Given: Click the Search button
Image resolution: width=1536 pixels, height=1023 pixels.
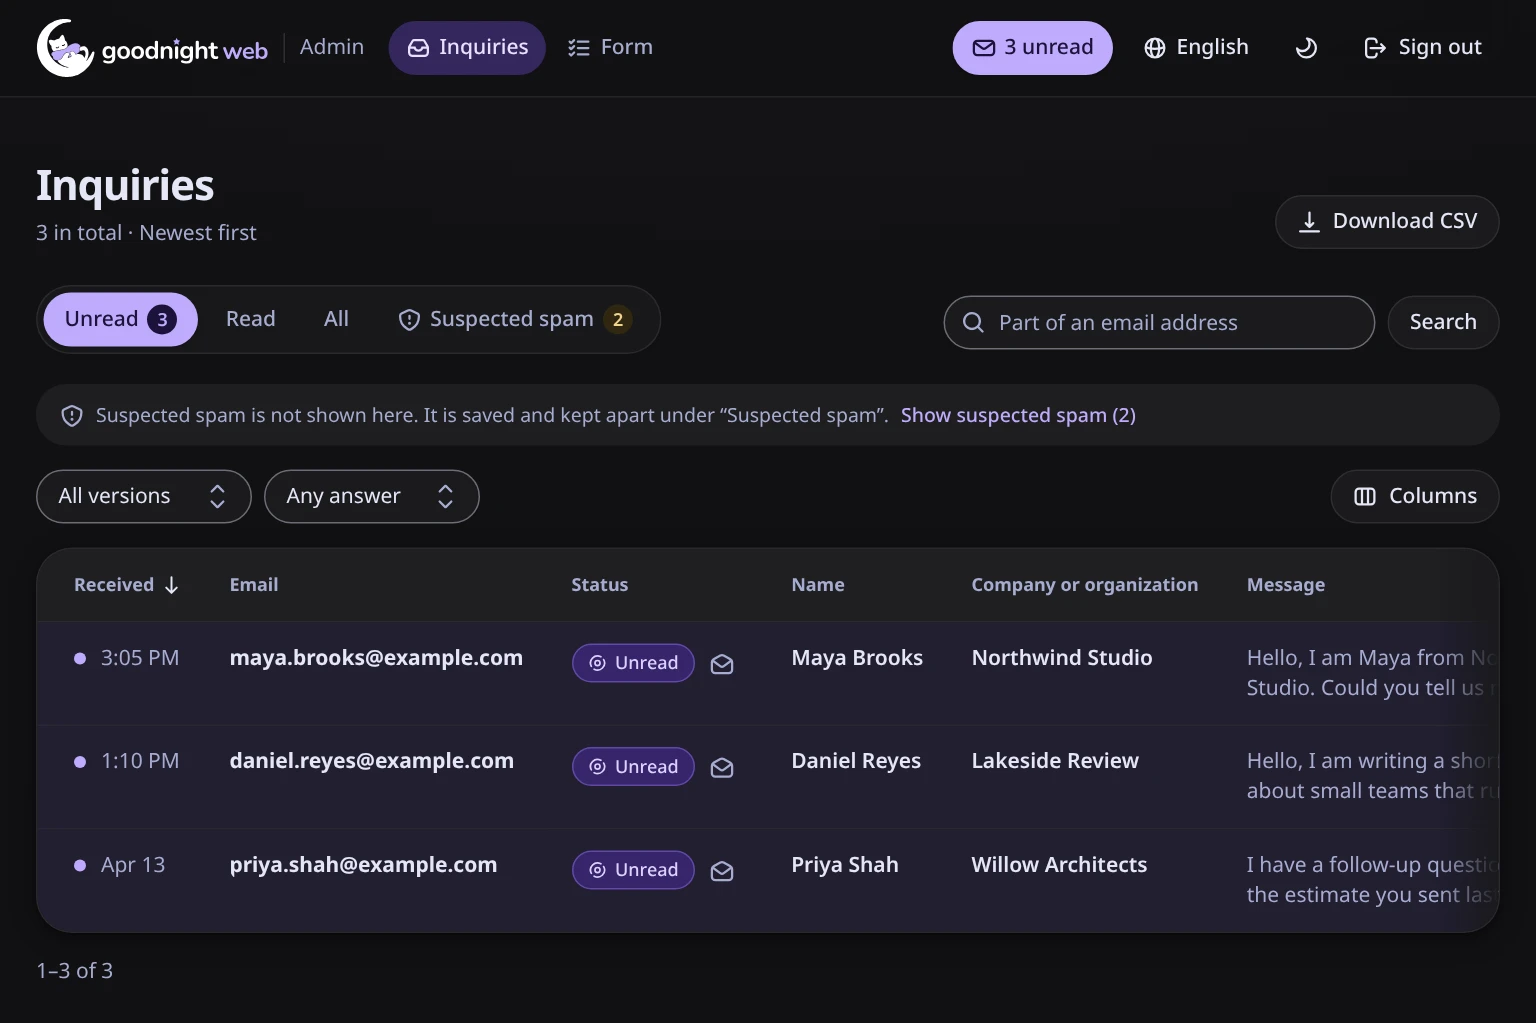Looking at the screenshot, I should (1443, 322).
